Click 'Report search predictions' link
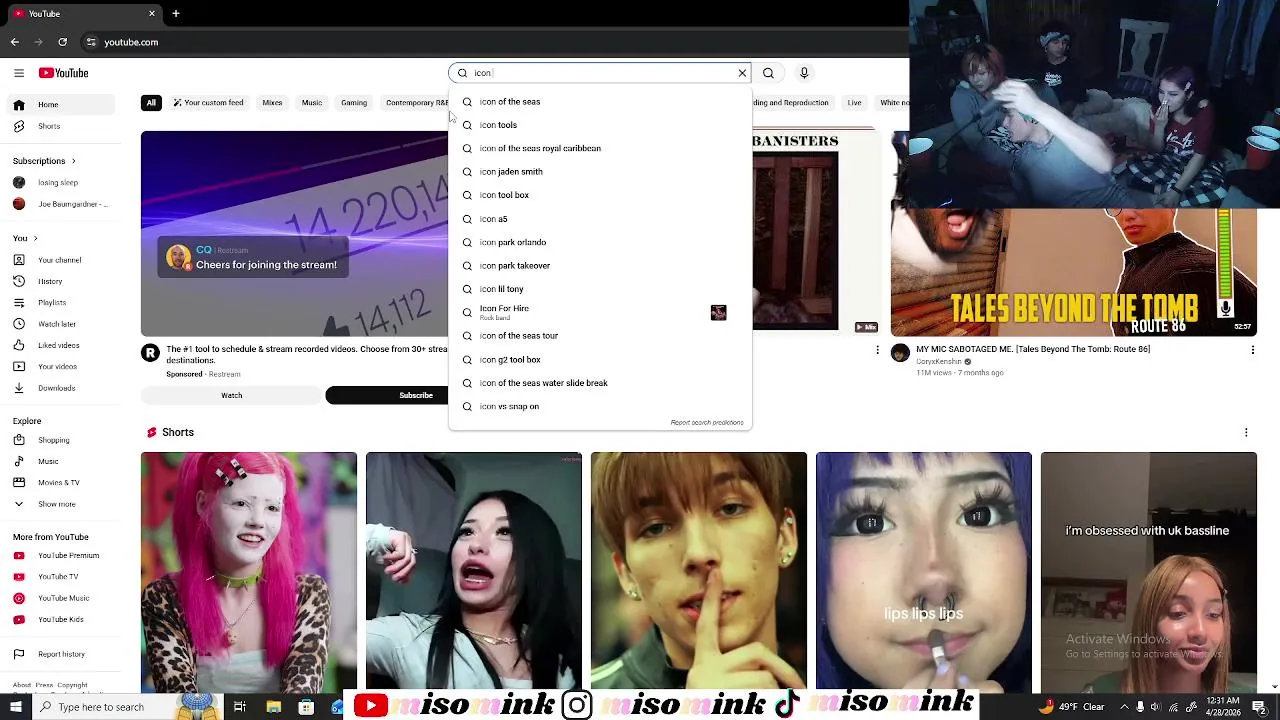Screen dimensions: 1280x720 (x=707, y=422)
